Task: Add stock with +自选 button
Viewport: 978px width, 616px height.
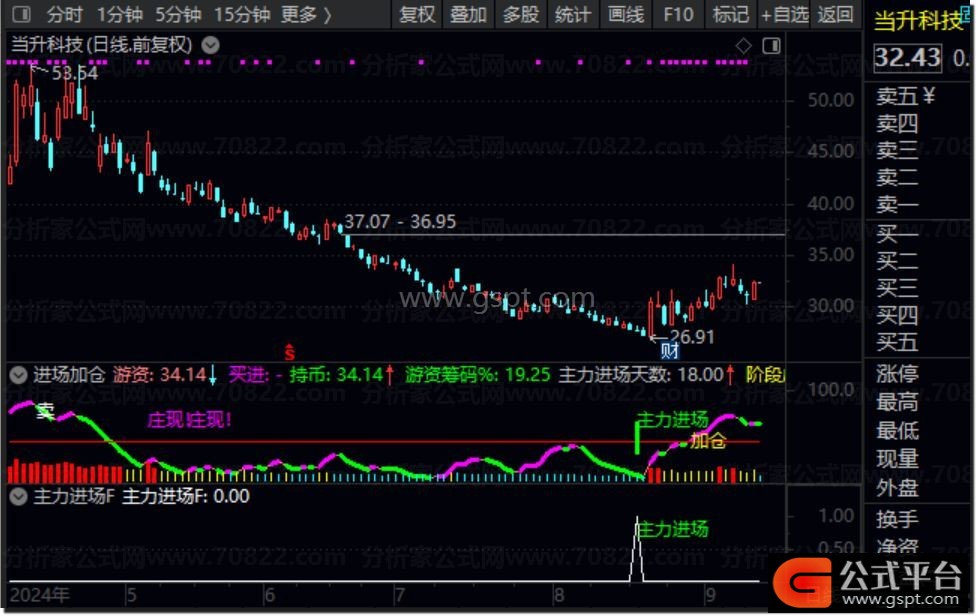Action: coord(785,14)
